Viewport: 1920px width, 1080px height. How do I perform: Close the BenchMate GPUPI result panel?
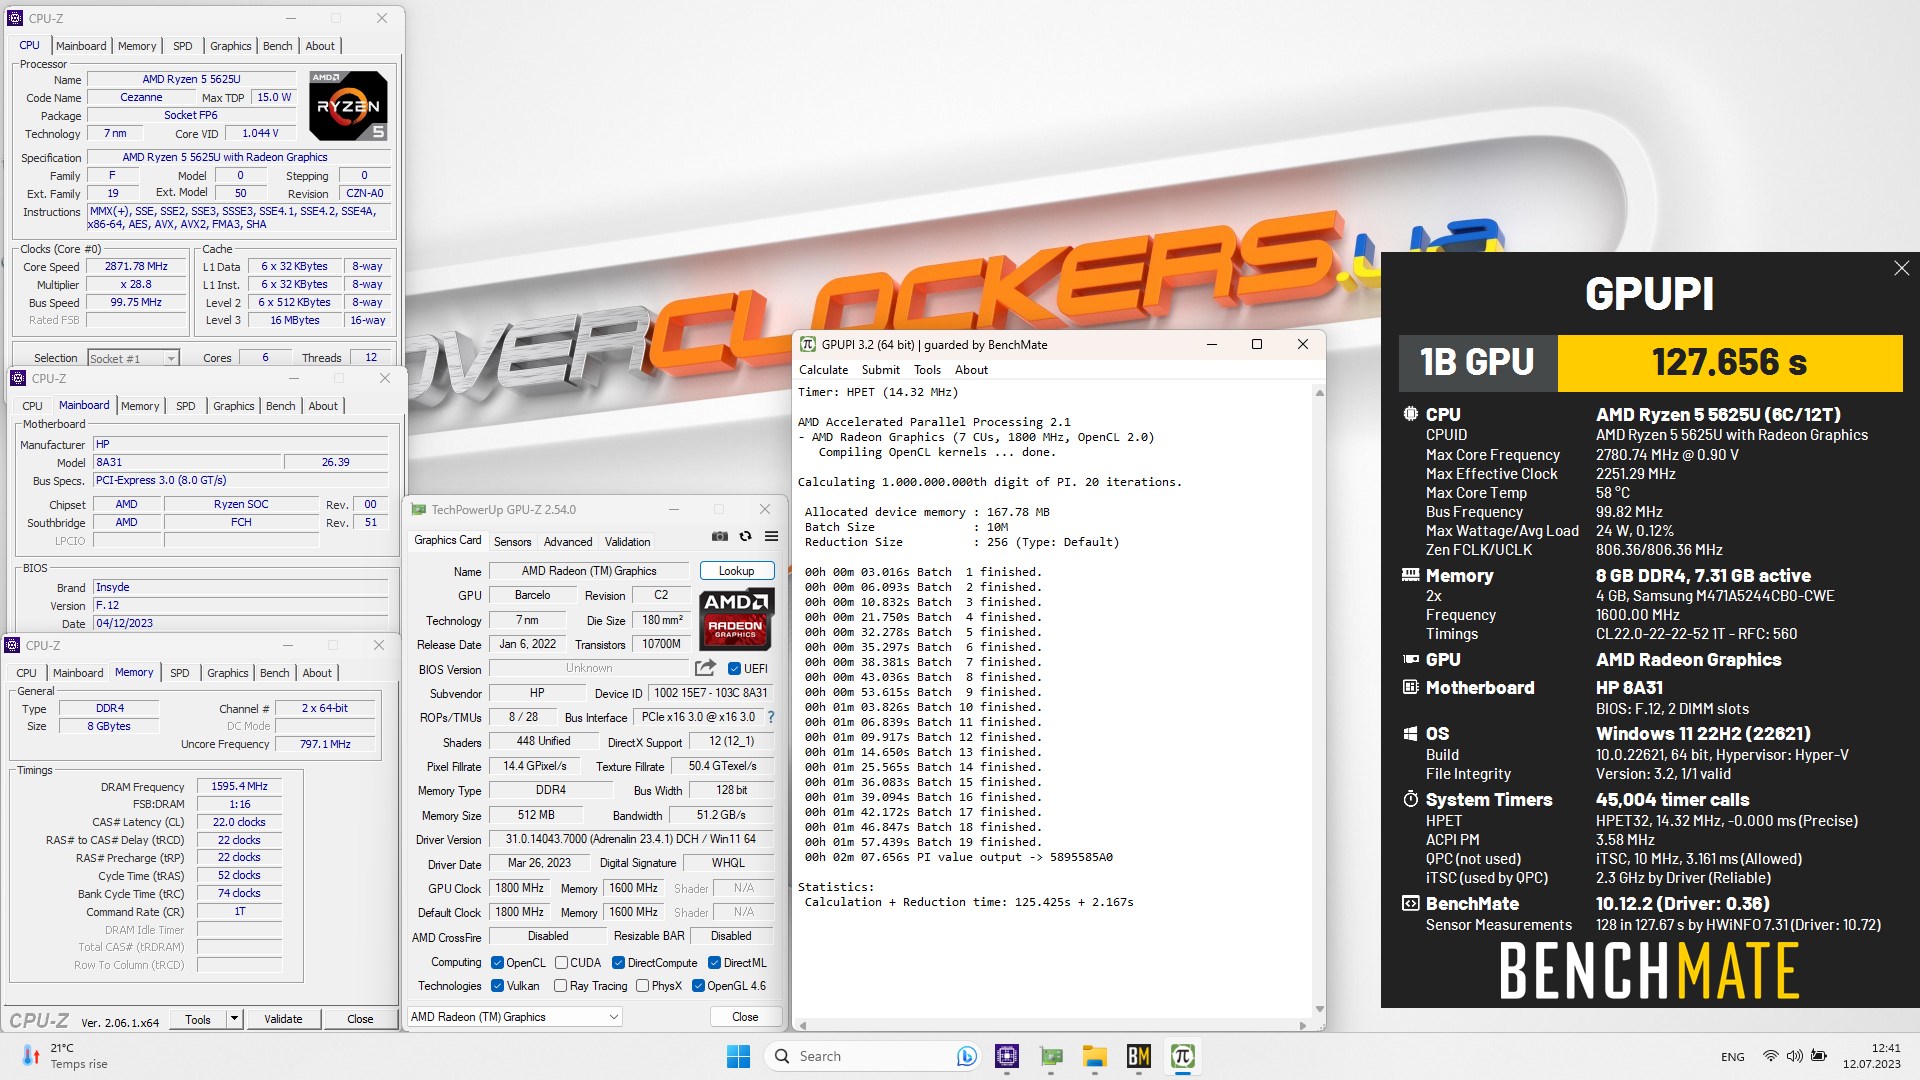pyautogui.click(x=1901, y=268)
